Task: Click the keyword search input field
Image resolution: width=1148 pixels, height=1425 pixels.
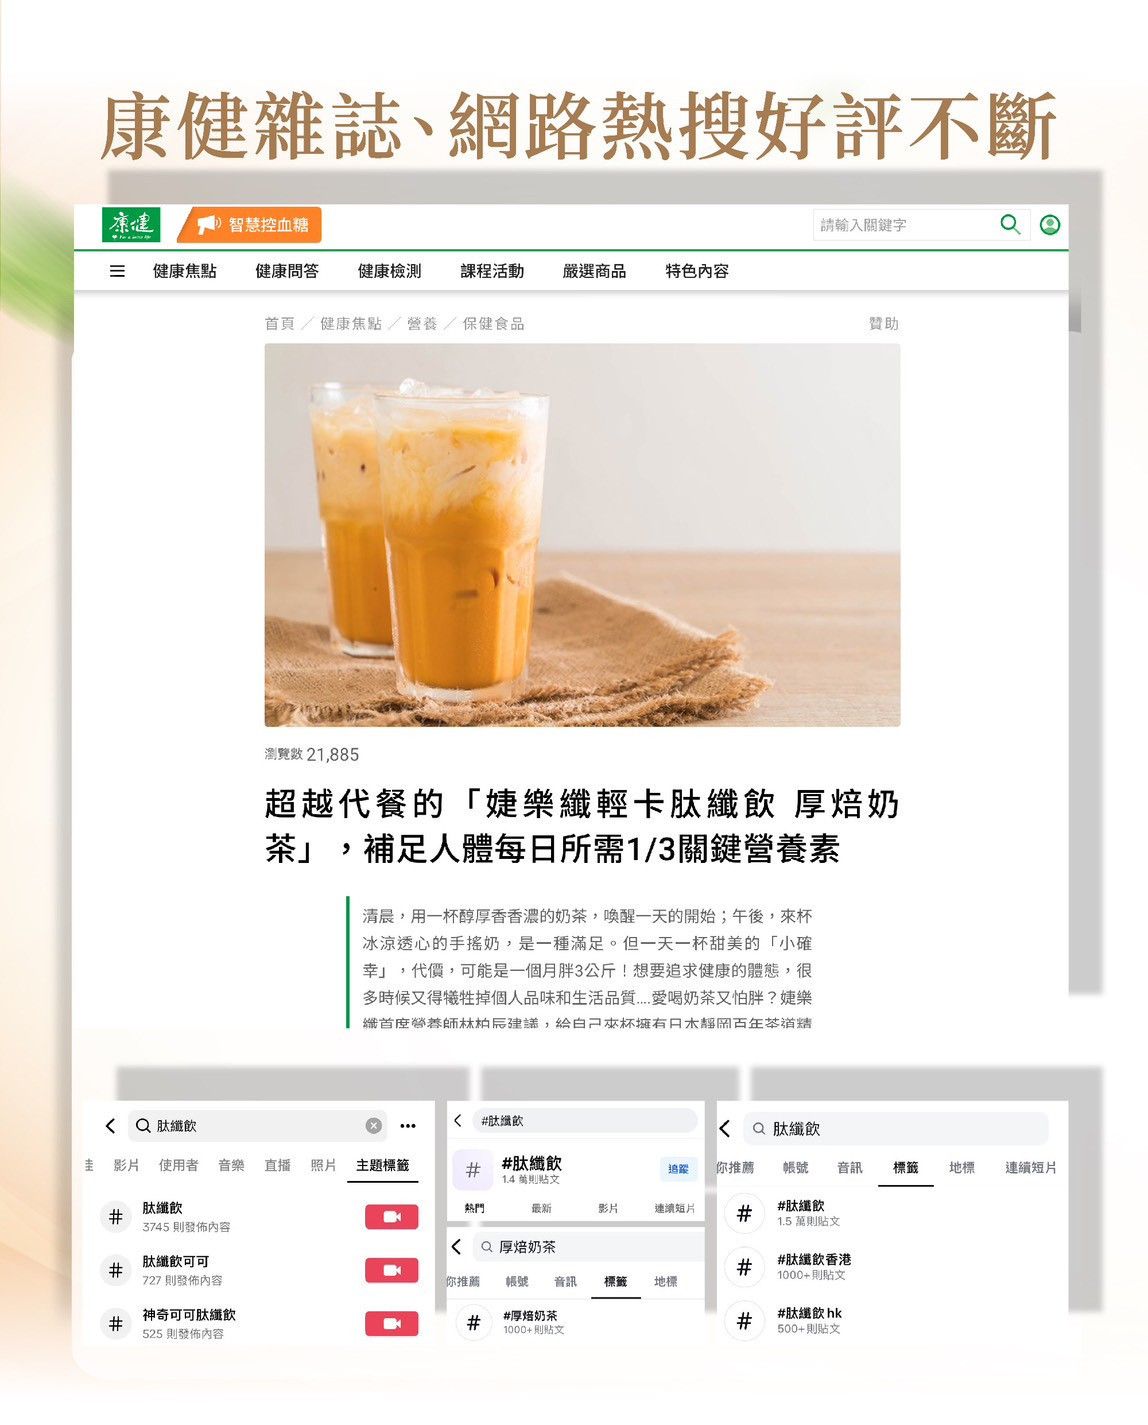Action: [900, 225]
